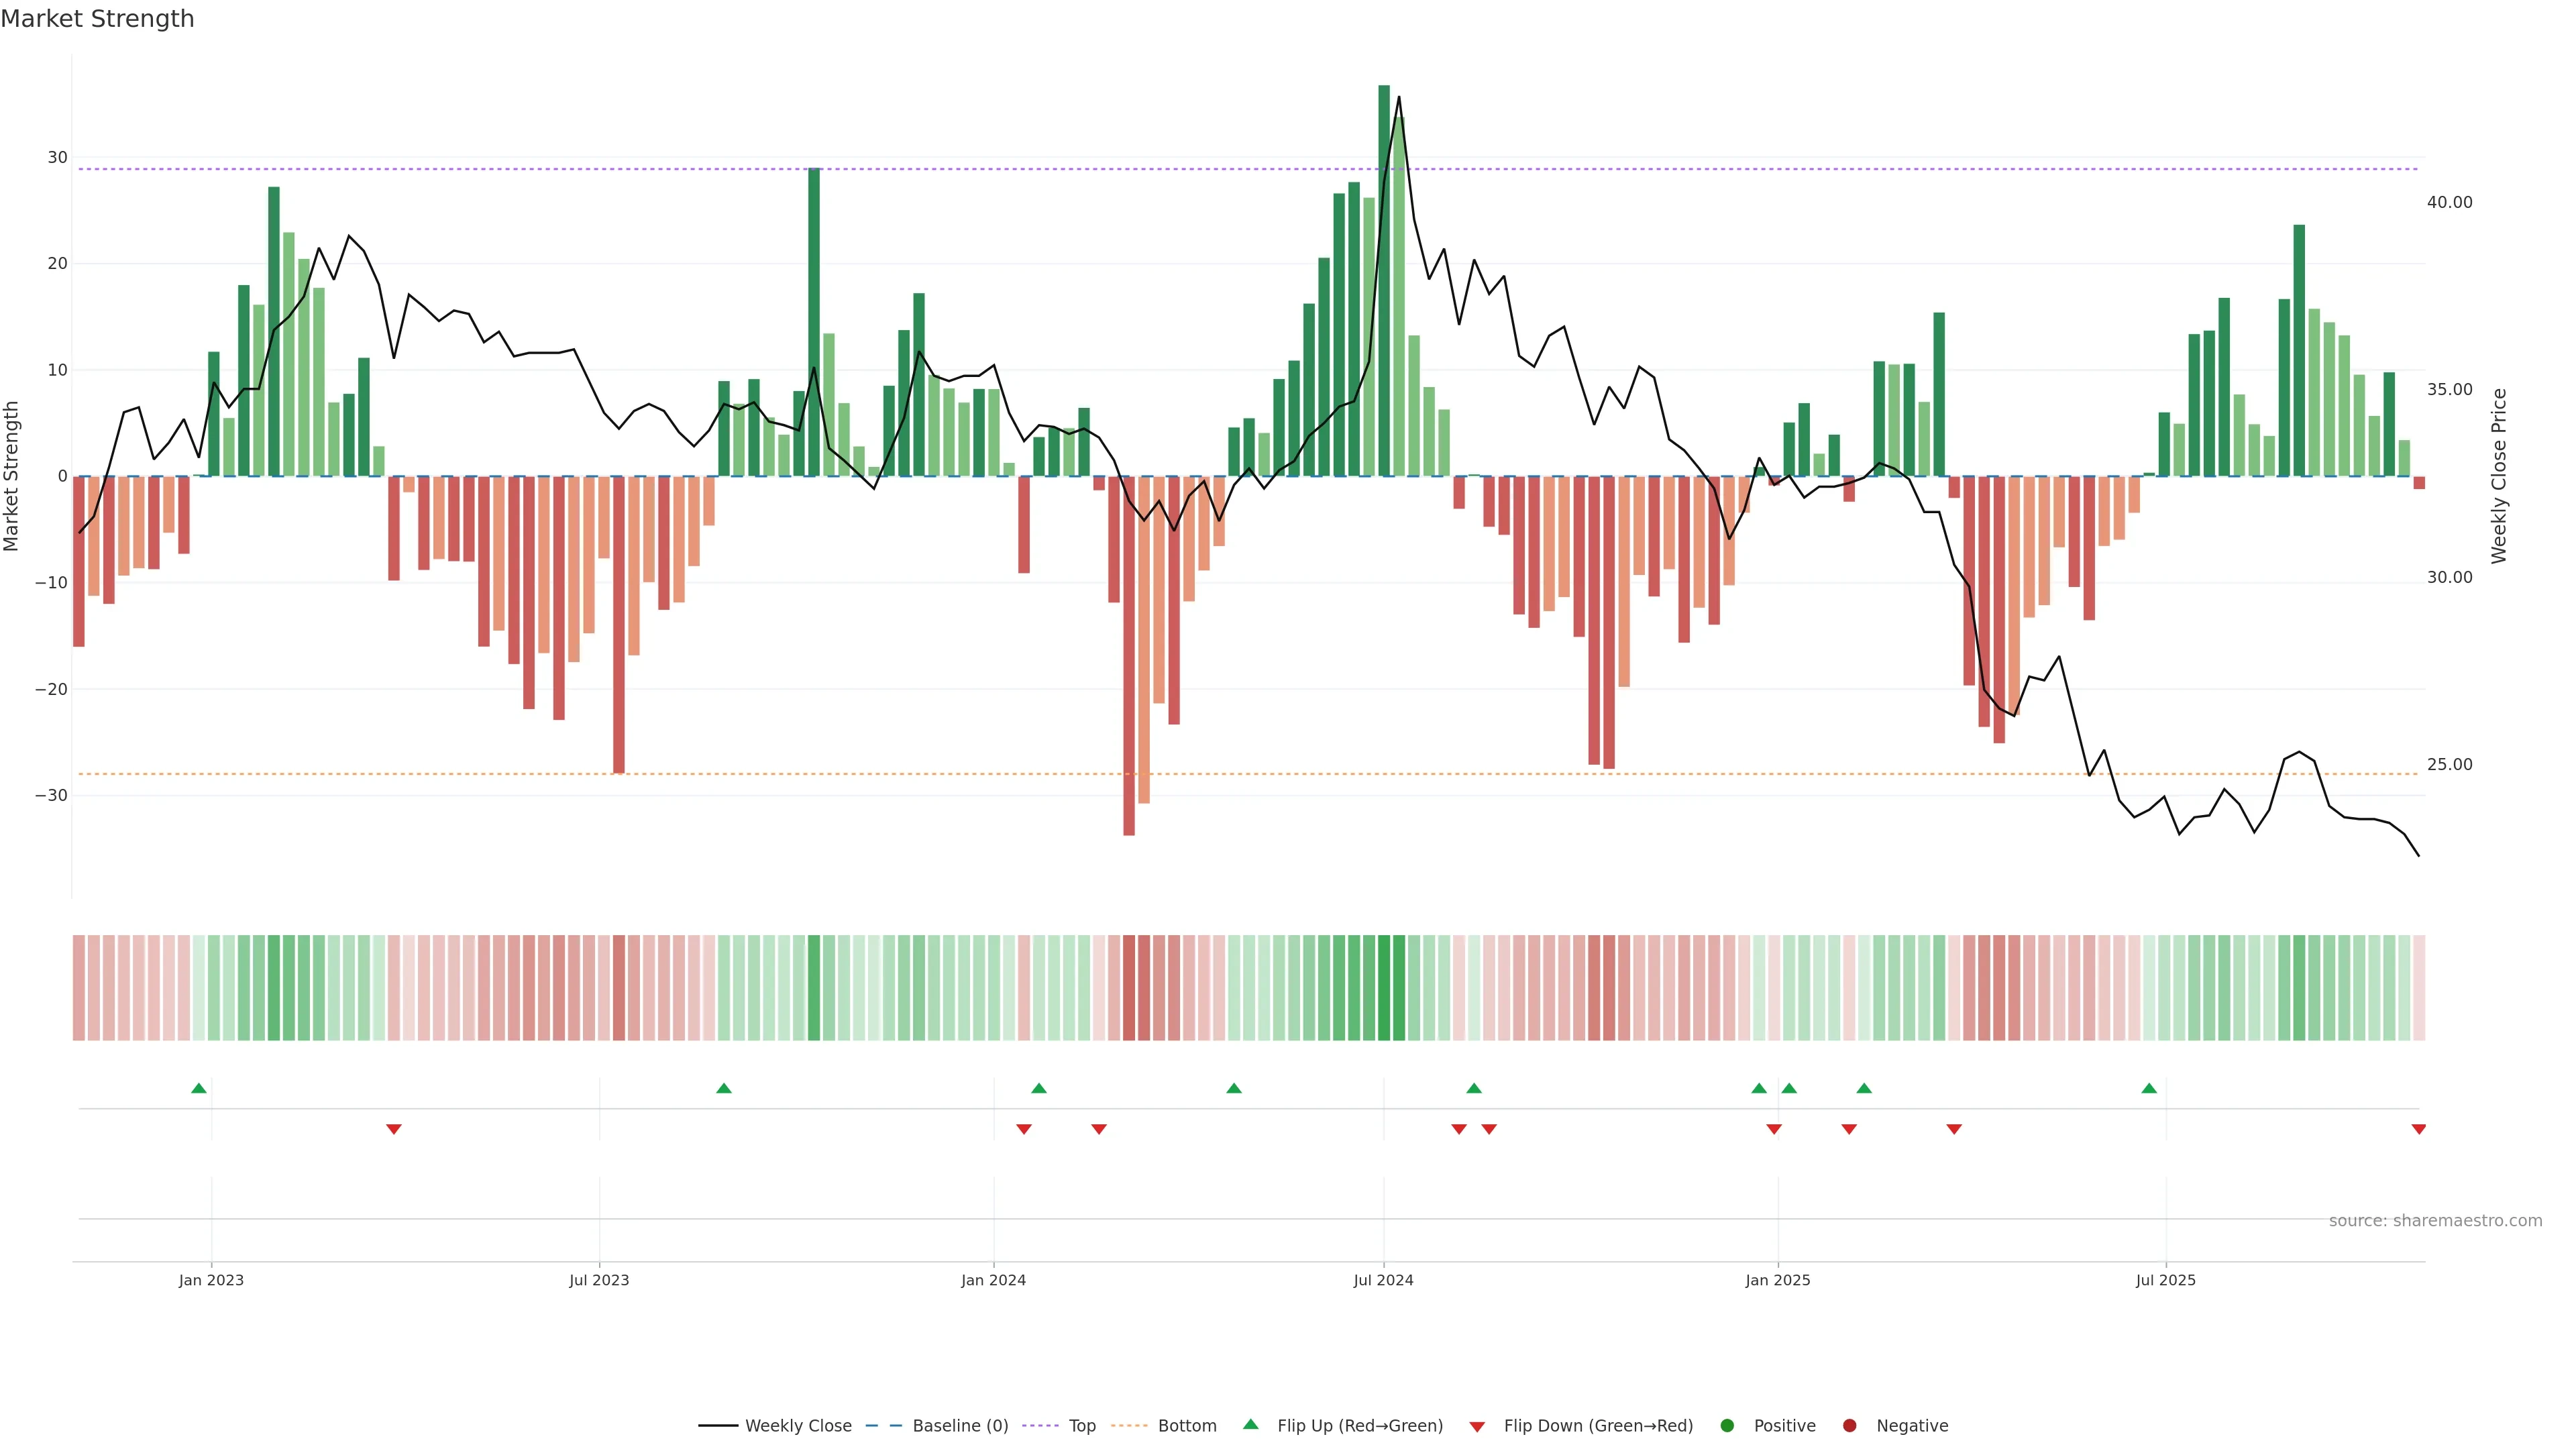This screenshot has height=1449, width=2576.
Task: Click the Weekly Close Price axis title
Action: click(x=2499, y=476)
